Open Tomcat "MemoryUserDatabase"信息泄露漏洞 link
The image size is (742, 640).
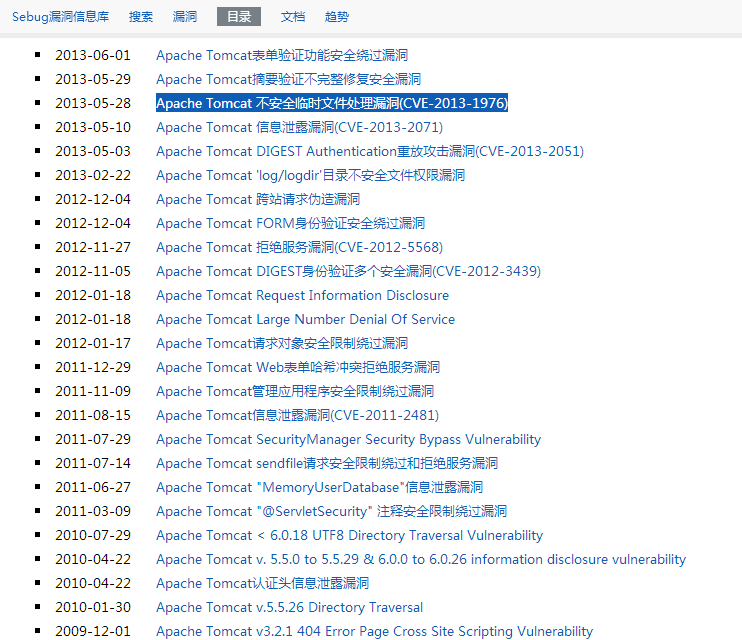tap(319, 487)
